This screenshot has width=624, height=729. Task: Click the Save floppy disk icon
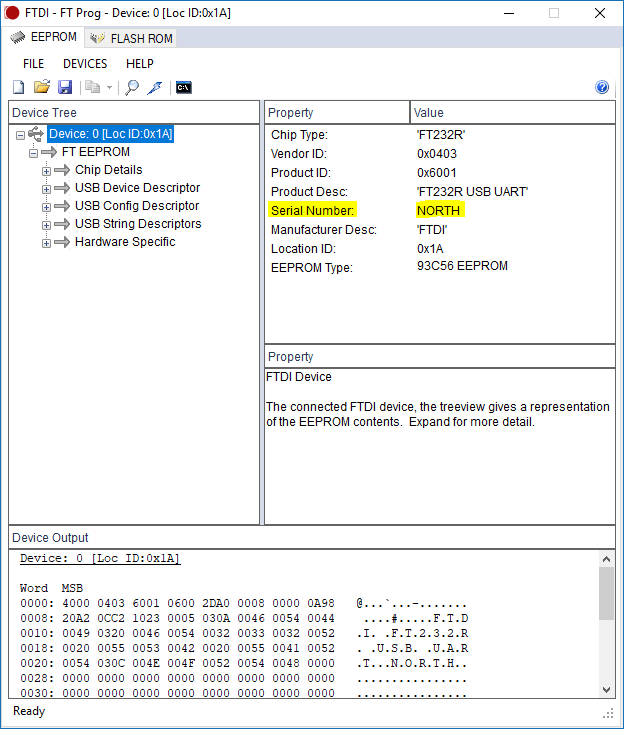click(65, 87)
